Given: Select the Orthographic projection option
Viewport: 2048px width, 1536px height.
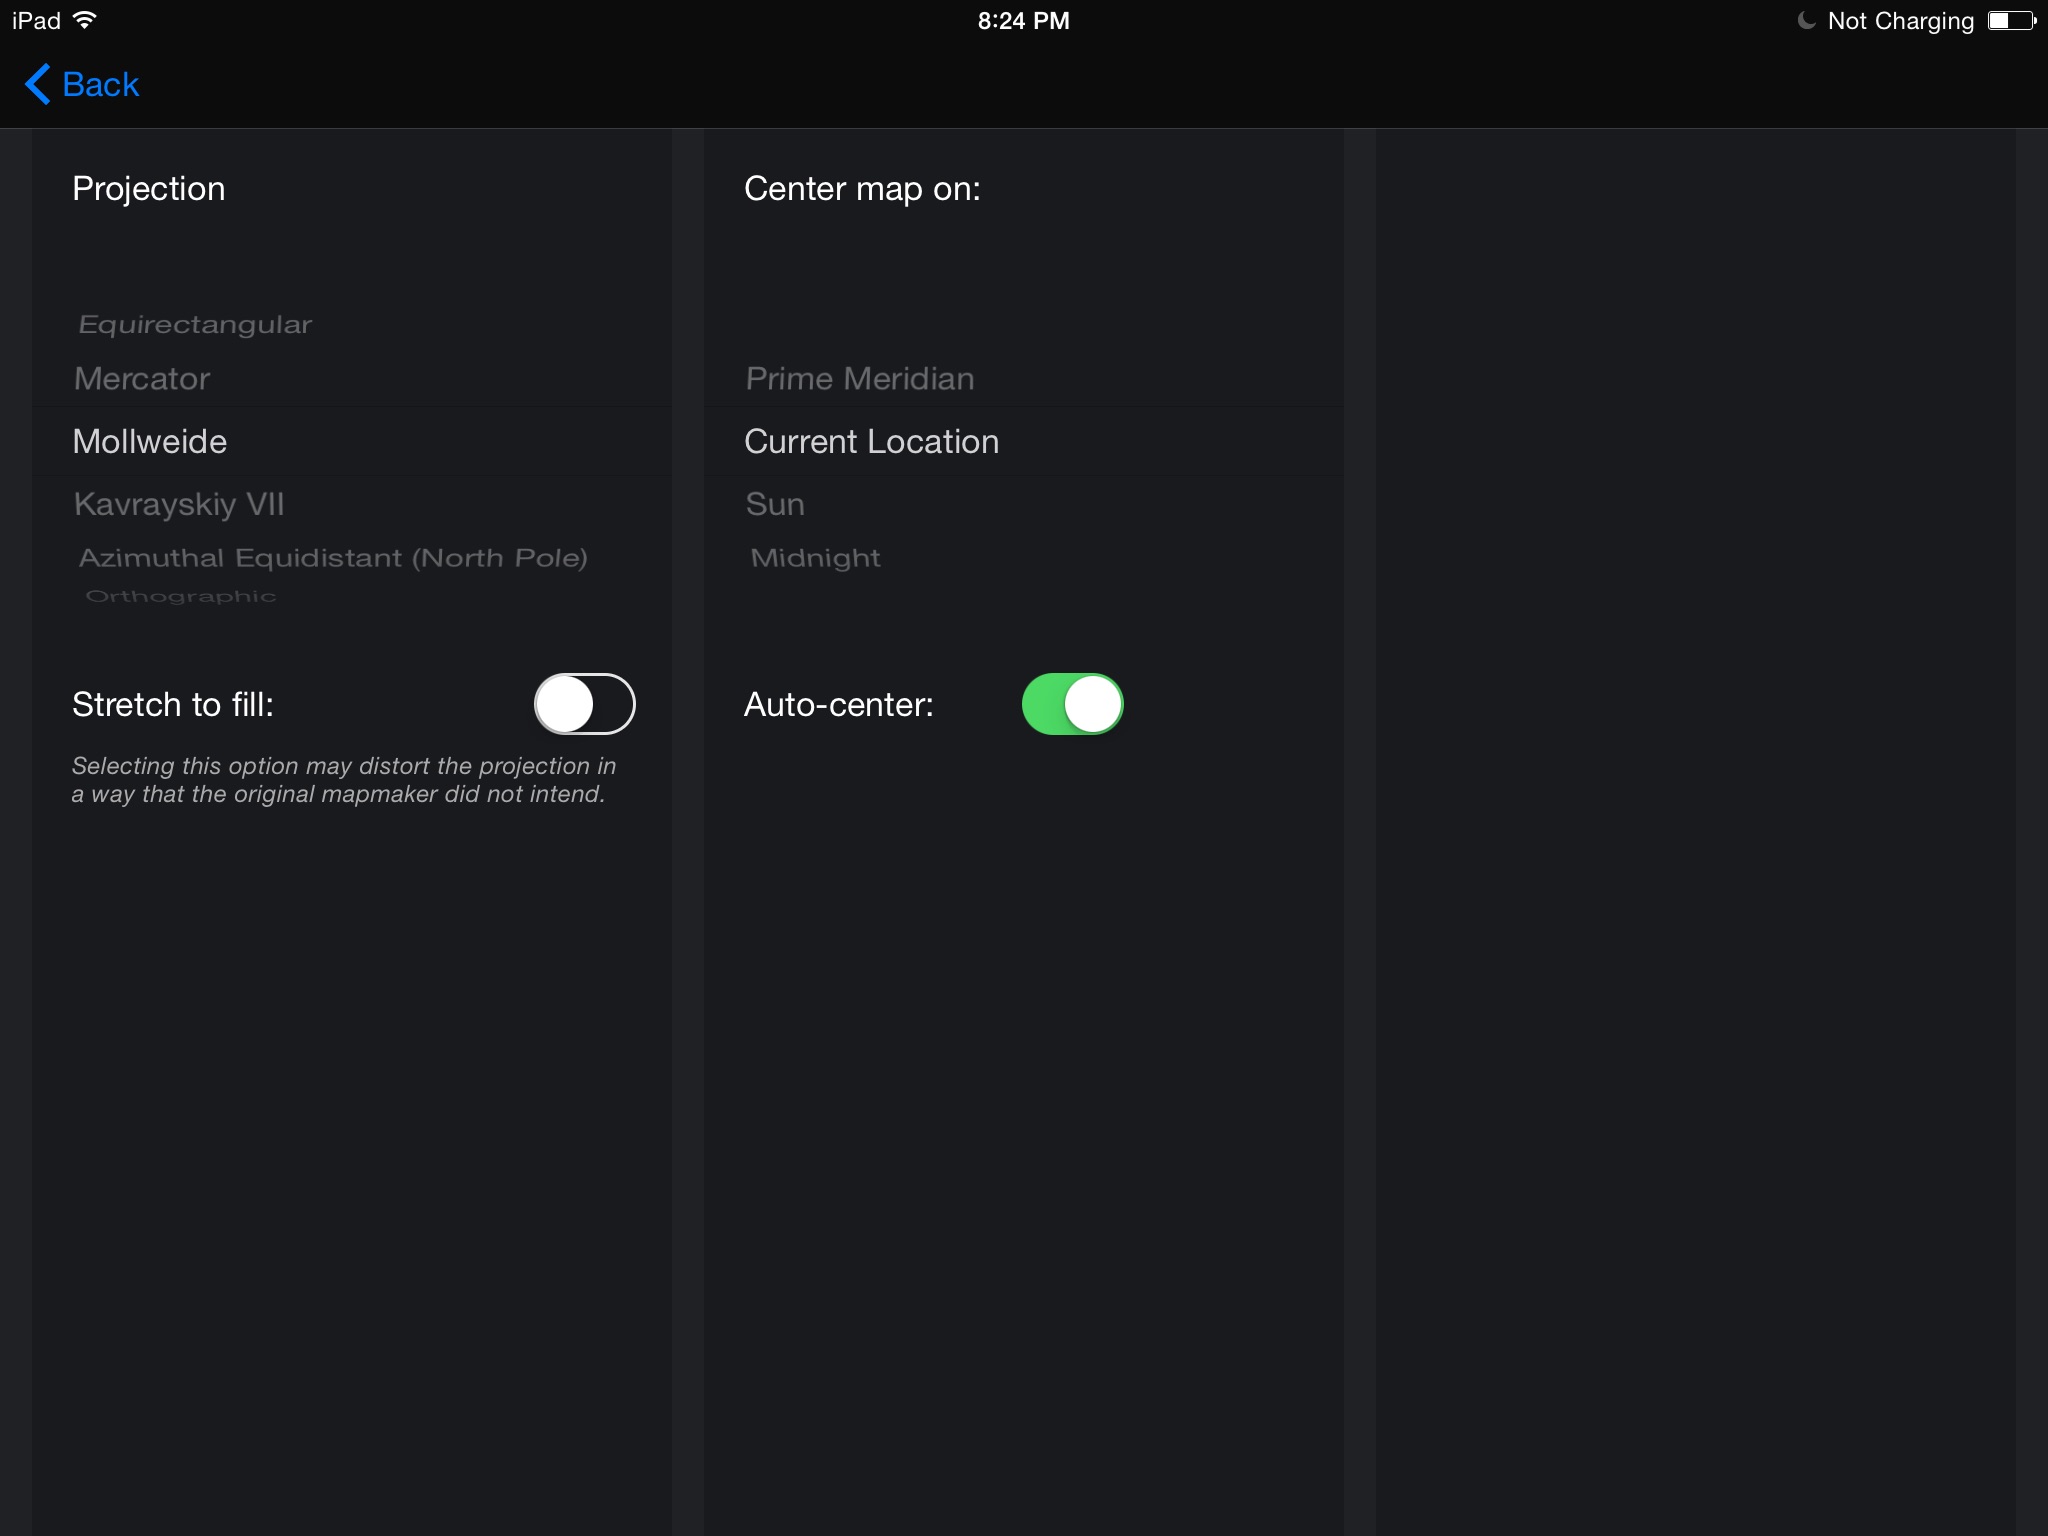Looking at the screenshot, I should 181,596.
